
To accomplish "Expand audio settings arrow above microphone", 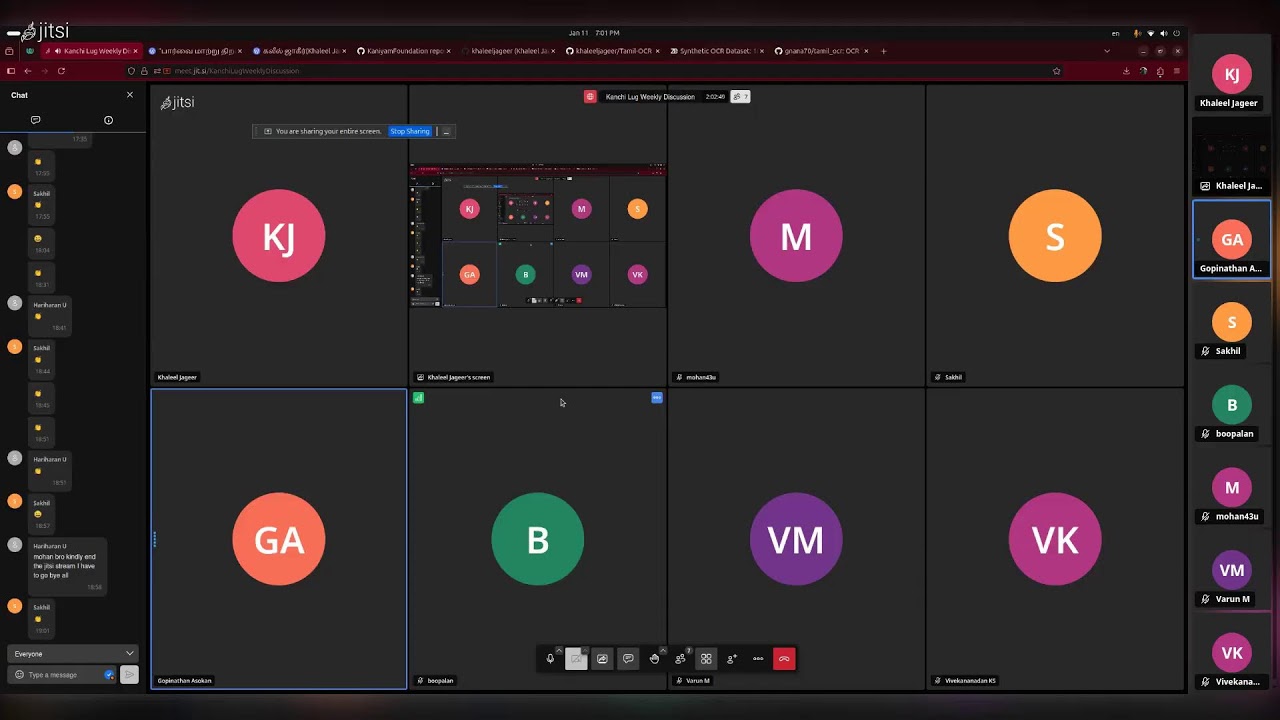I will click(x=559, y=650).
